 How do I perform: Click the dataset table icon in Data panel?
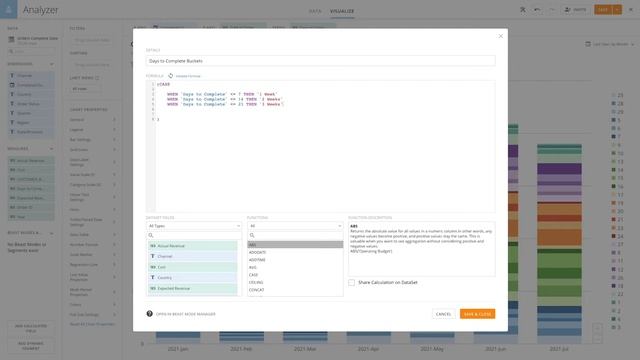click(x=11, y=39)
